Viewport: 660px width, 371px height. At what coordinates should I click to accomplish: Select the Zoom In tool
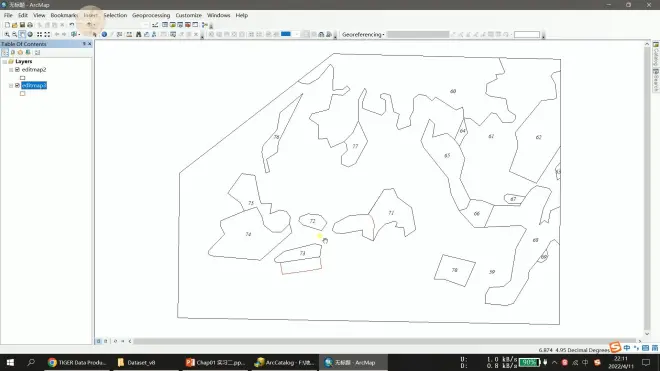[x=7, y=35]
